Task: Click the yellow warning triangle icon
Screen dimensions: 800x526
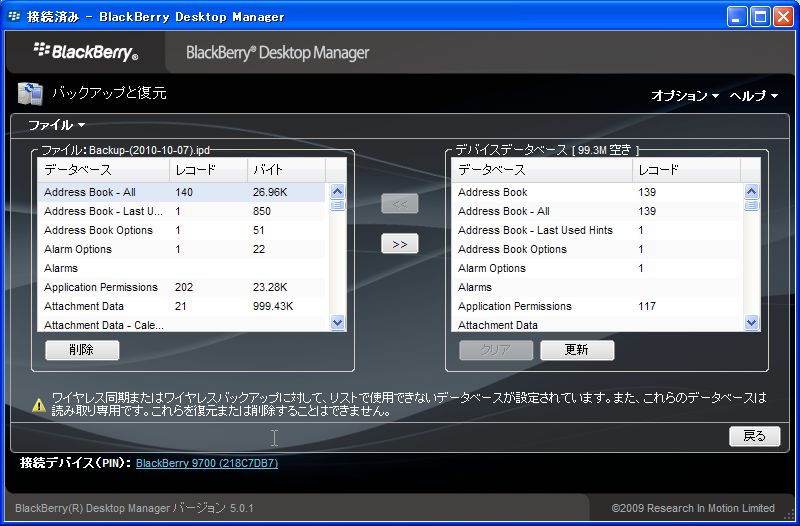Action: (x=38, y=405)
